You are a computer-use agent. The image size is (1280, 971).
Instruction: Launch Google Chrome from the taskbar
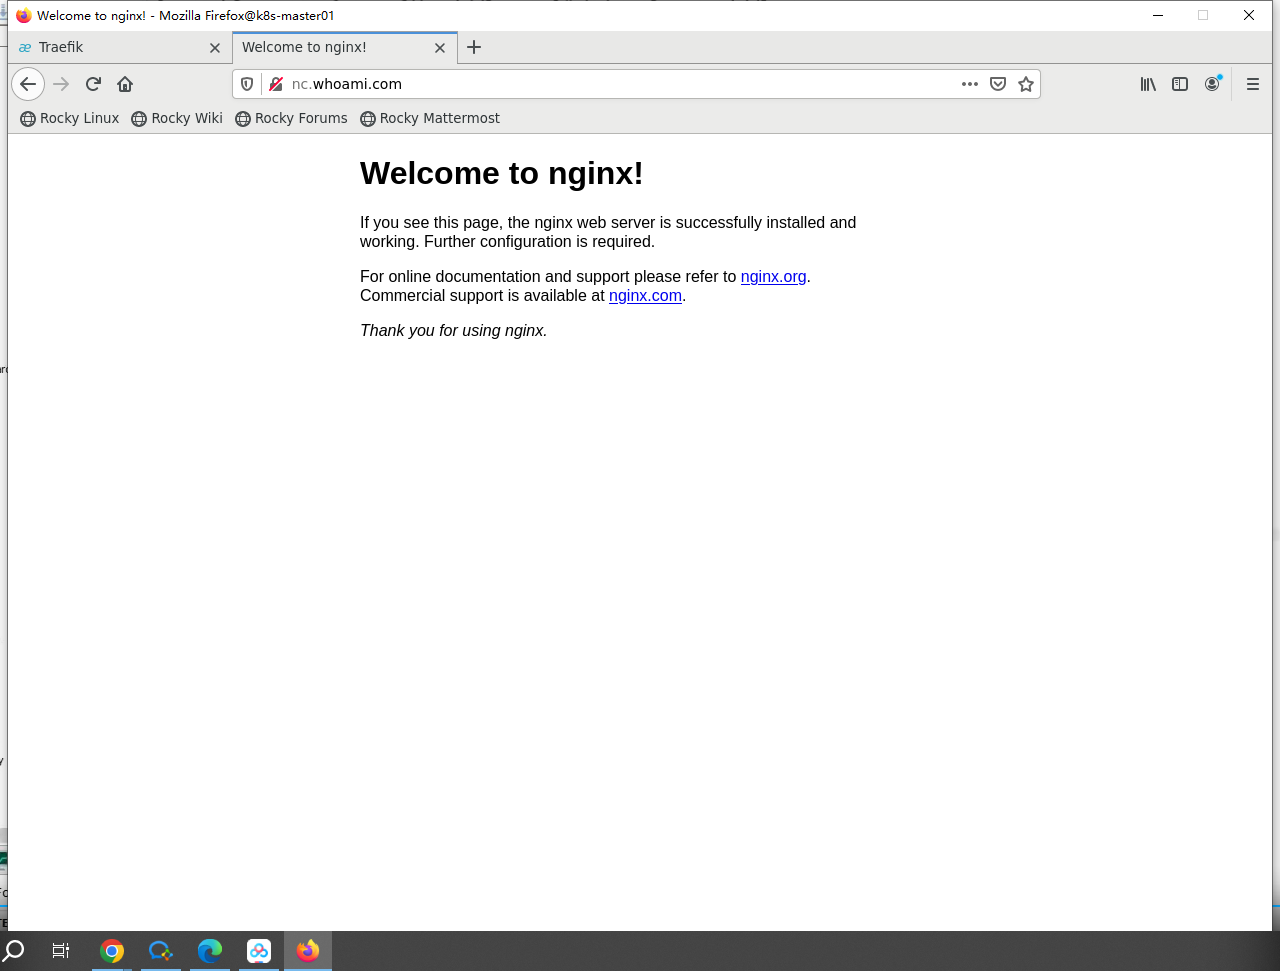112,951
